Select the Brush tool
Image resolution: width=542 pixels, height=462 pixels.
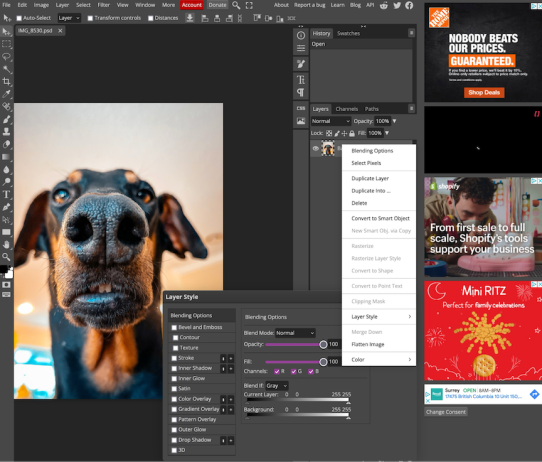[6, 119]
